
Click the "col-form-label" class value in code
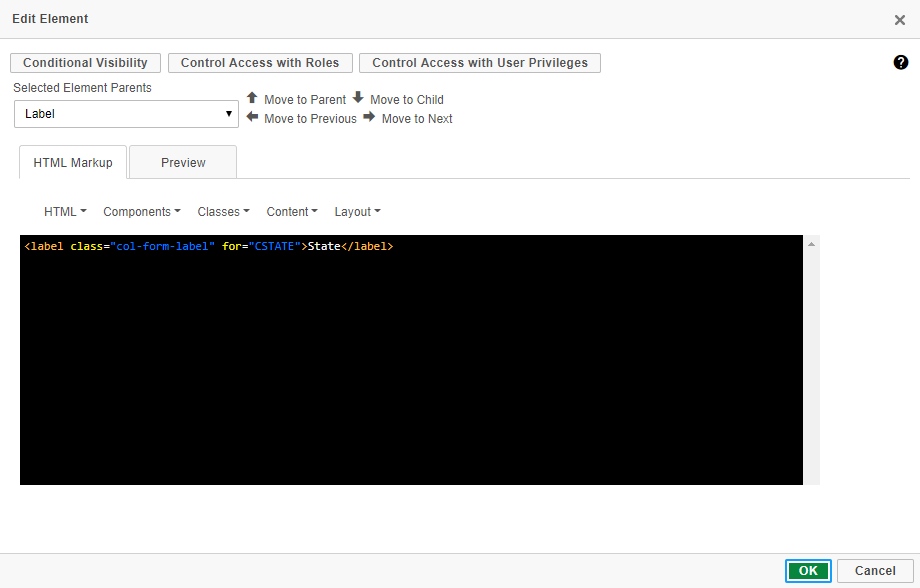pos(163,246)
